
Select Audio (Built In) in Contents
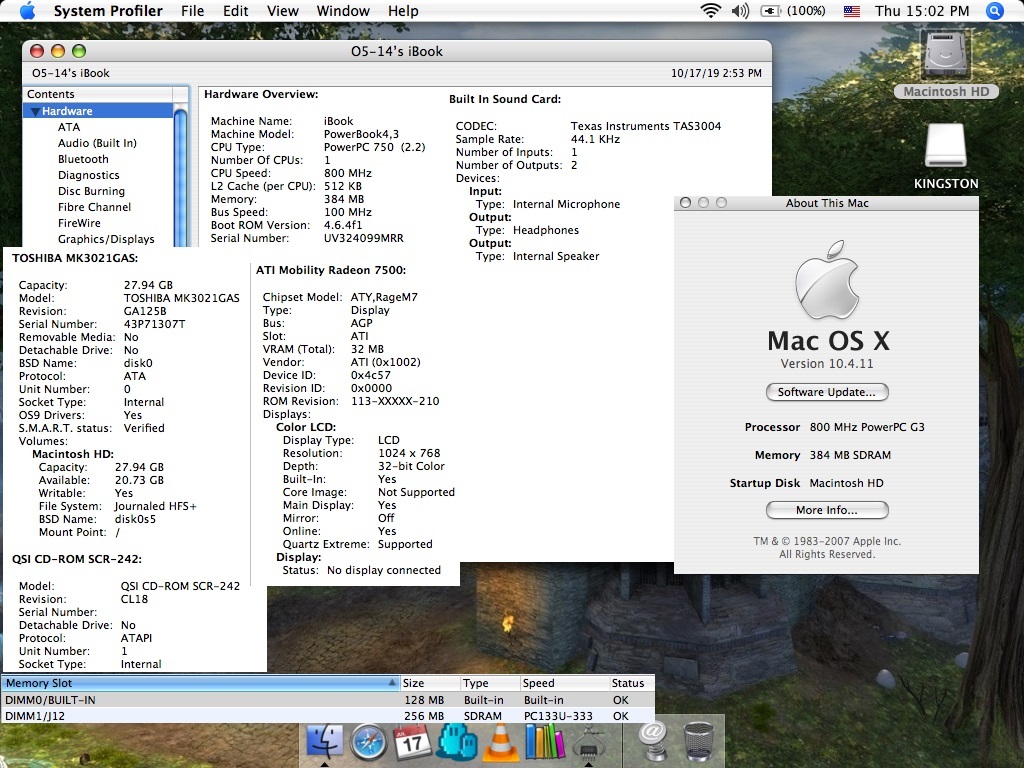tap(97, 143)
